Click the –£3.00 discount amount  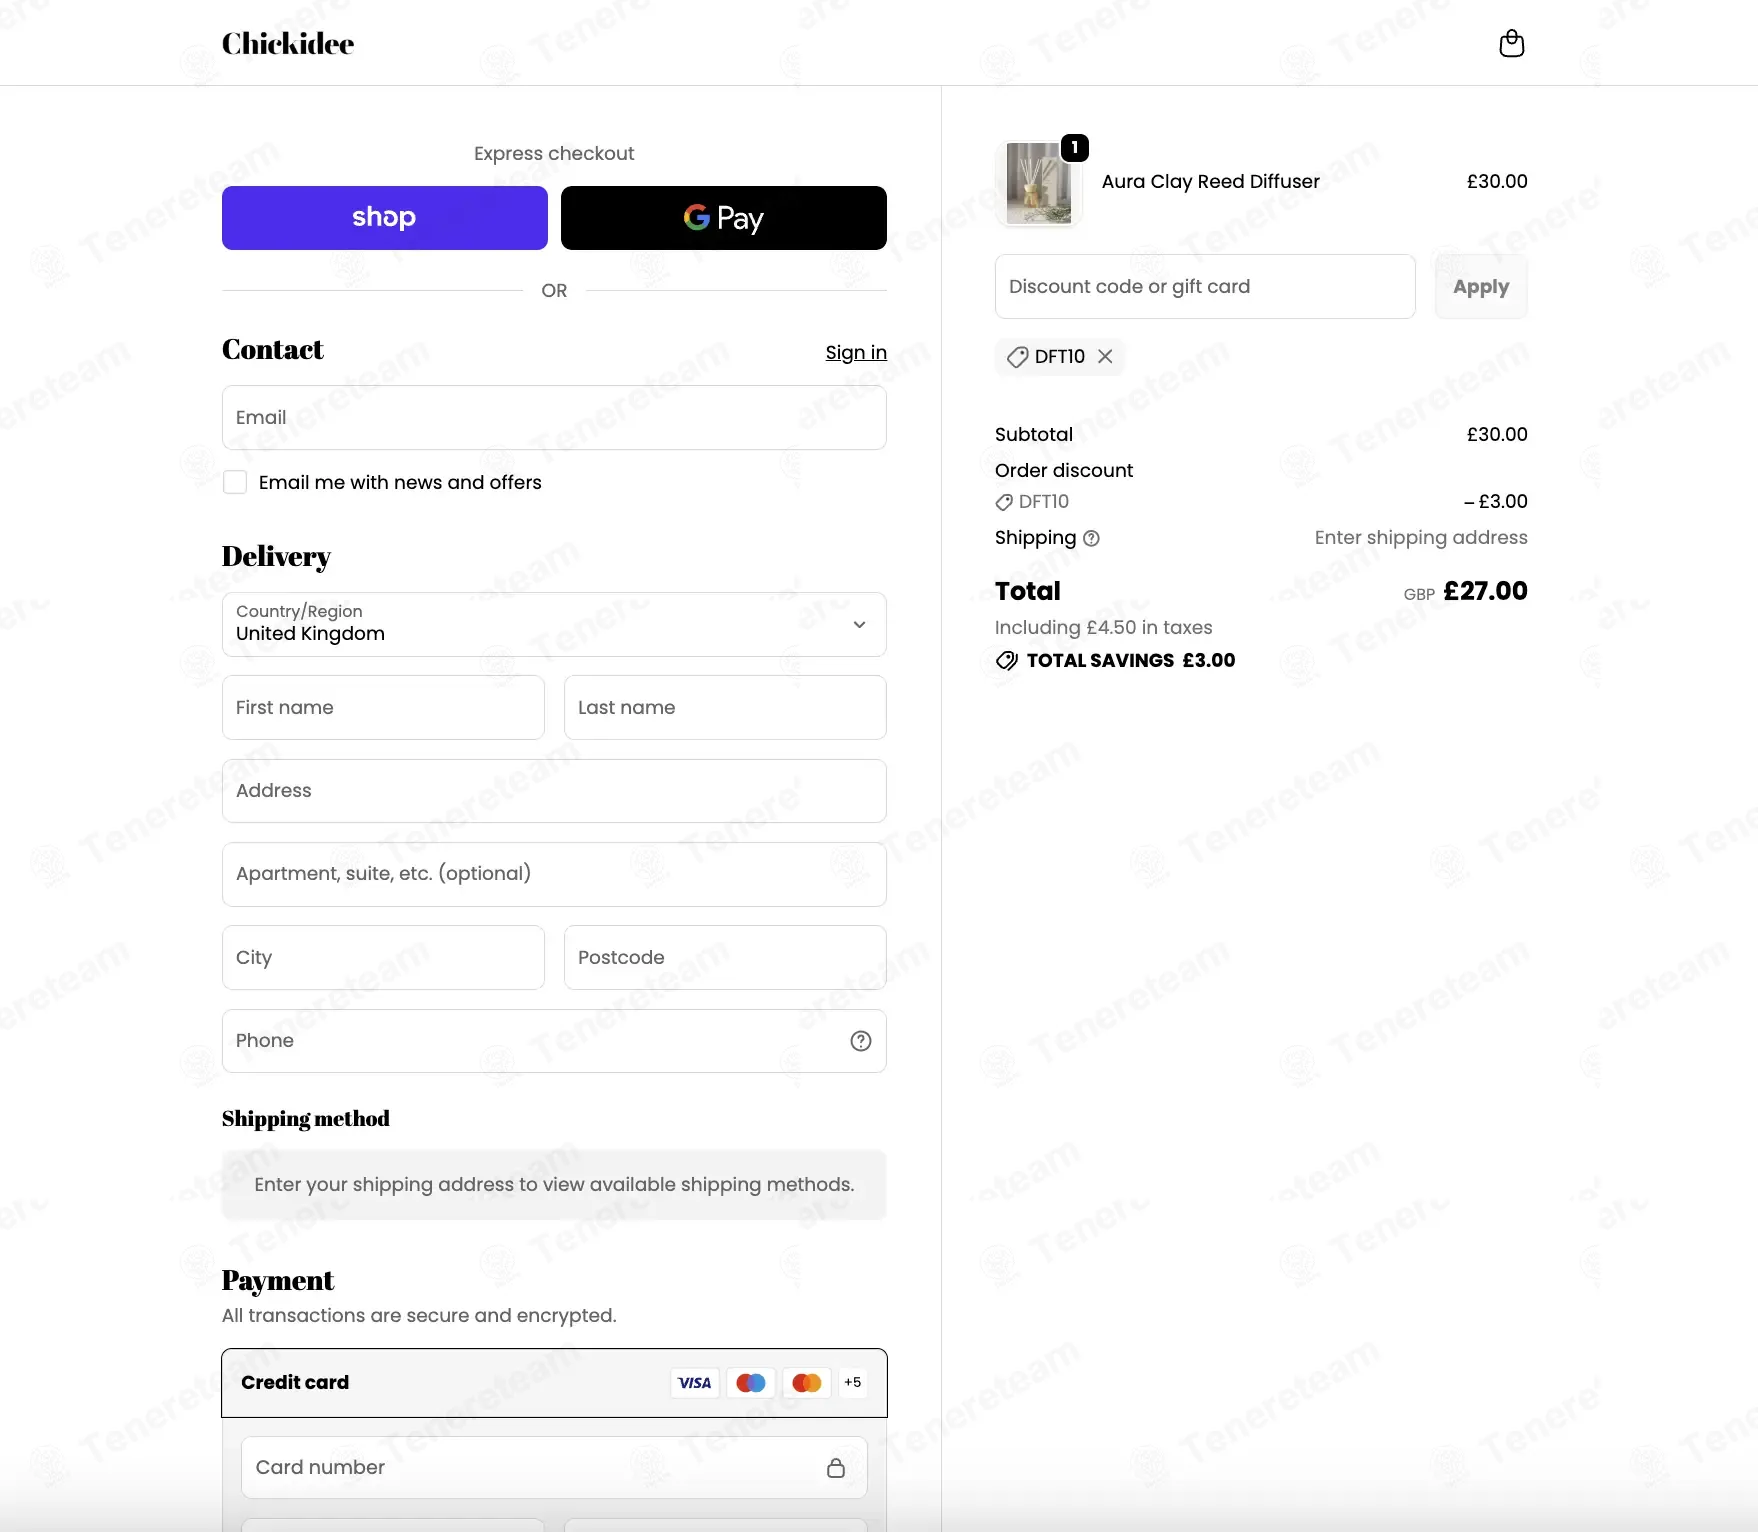[x=1495, y=502]
